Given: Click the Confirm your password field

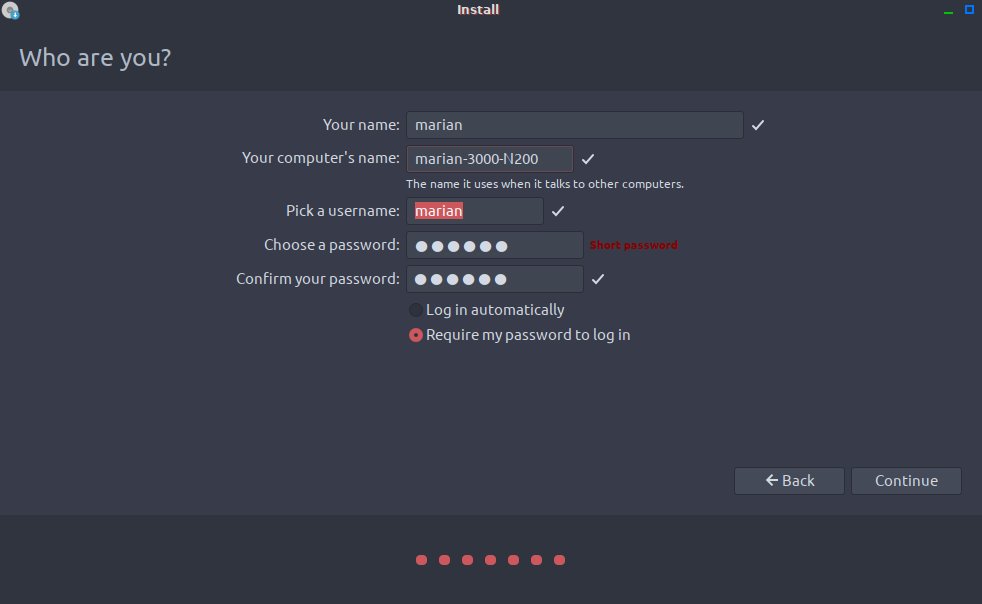Looking at the screenshot, I should tap(494, 279).
